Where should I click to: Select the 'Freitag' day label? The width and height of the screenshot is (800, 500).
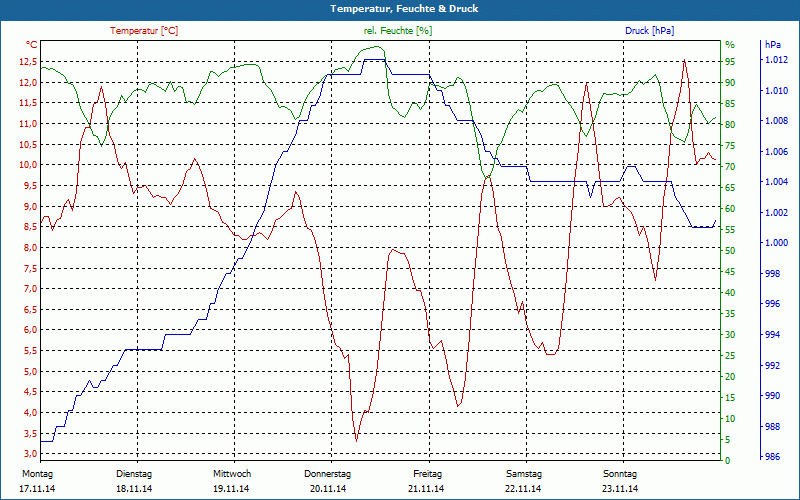pos(428,474)
